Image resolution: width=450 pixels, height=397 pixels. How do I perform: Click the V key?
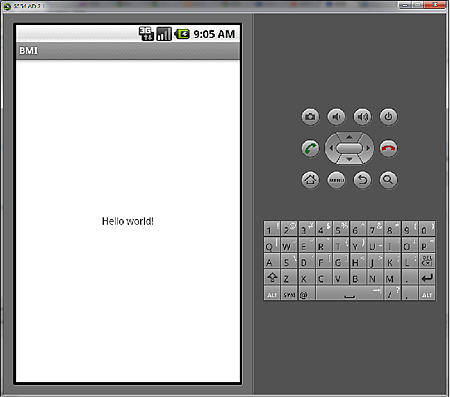click(341, 277)
